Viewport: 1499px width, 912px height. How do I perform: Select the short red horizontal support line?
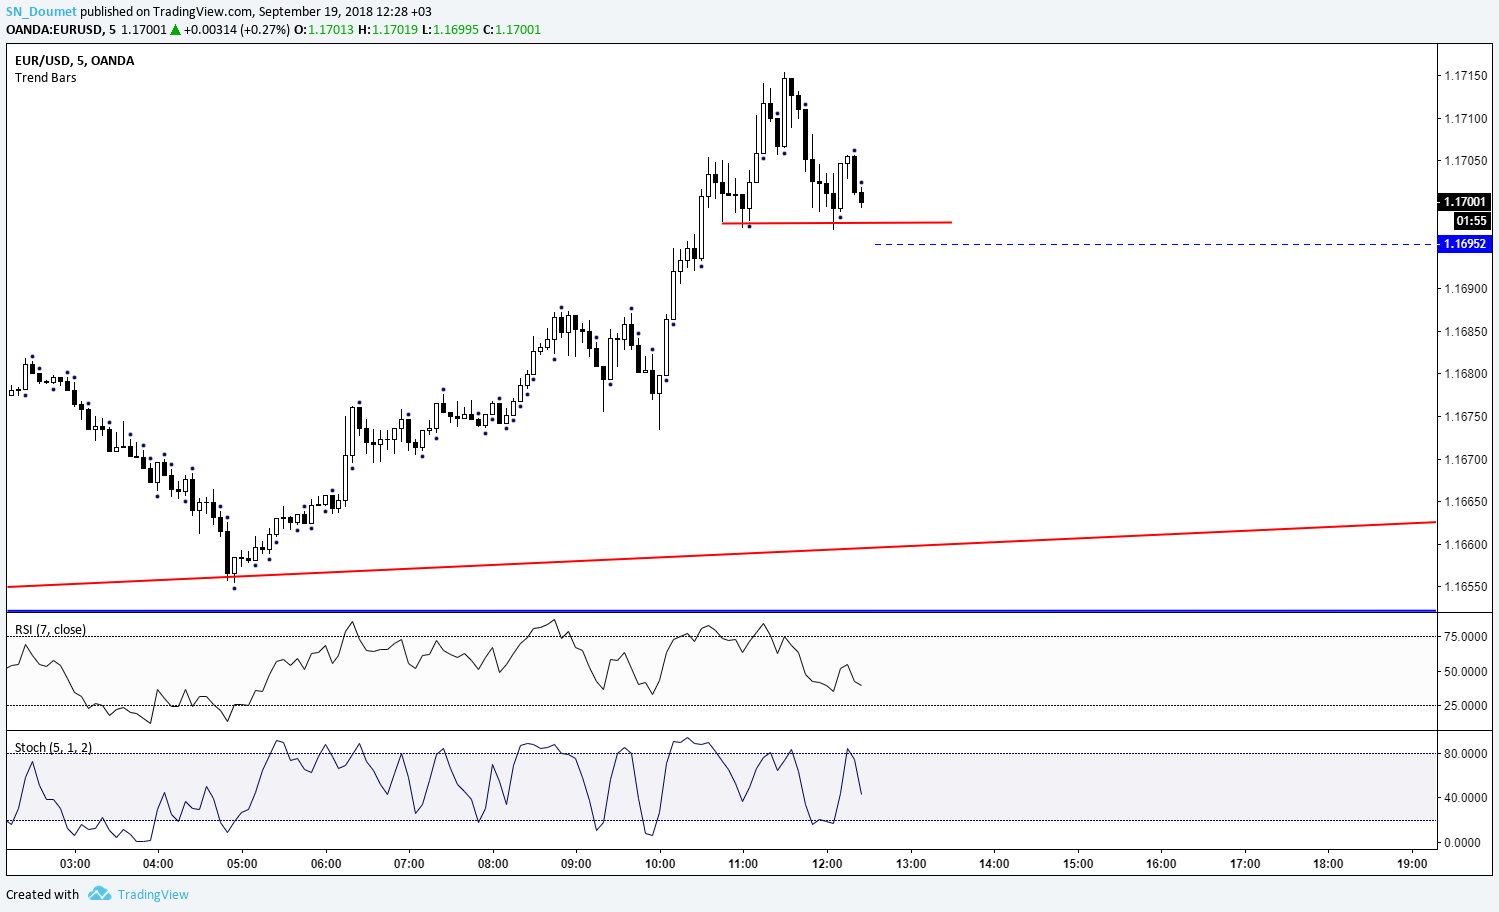pos(837,222)
